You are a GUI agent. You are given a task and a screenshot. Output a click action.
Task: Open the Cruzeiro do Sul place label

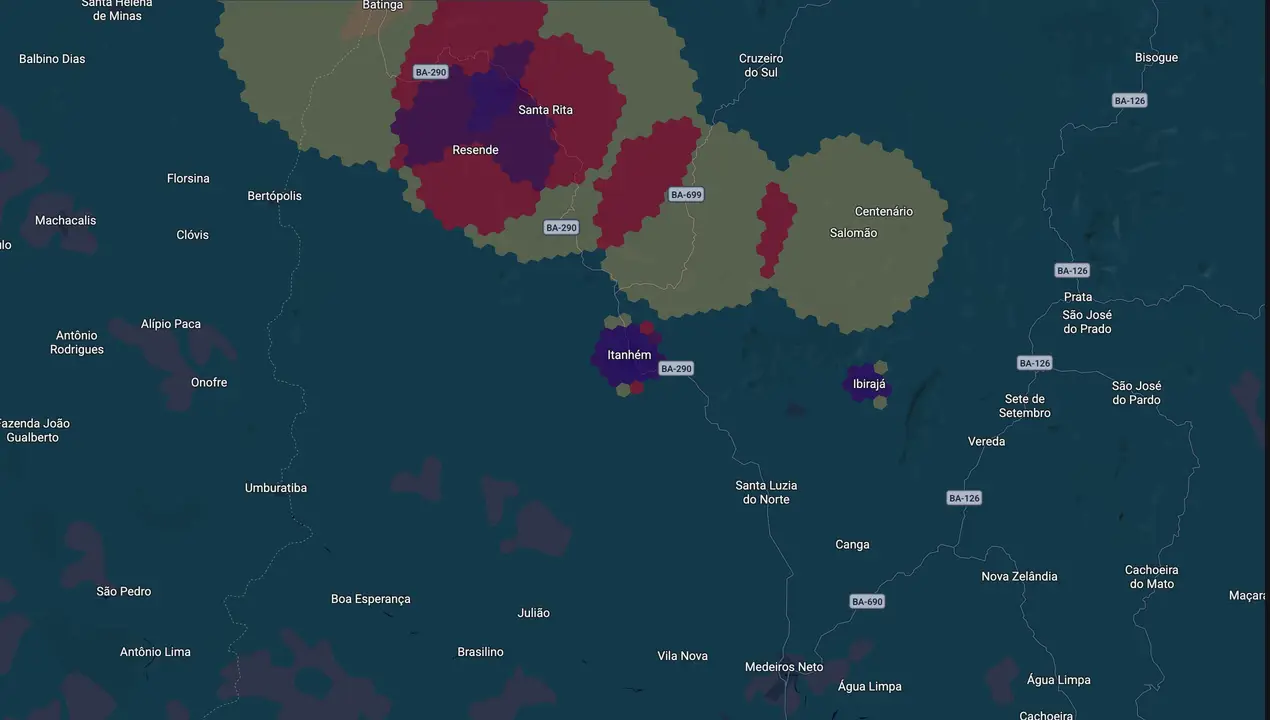point(761,66)
